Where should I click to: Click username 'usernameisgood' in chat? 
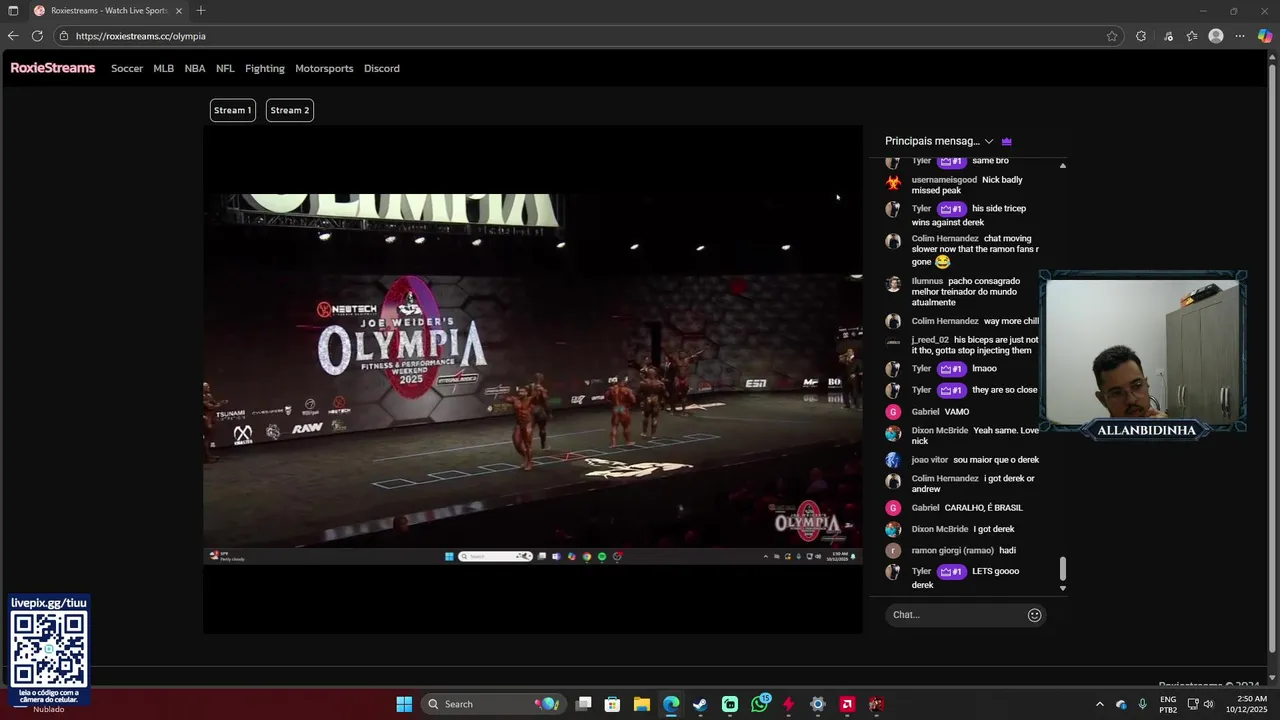(x=944, y=180)
